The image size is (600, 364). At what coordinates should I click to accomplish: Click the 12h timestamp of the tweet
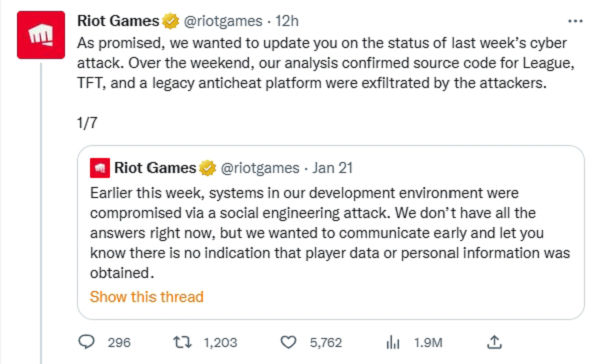click(x=287, y=21)
